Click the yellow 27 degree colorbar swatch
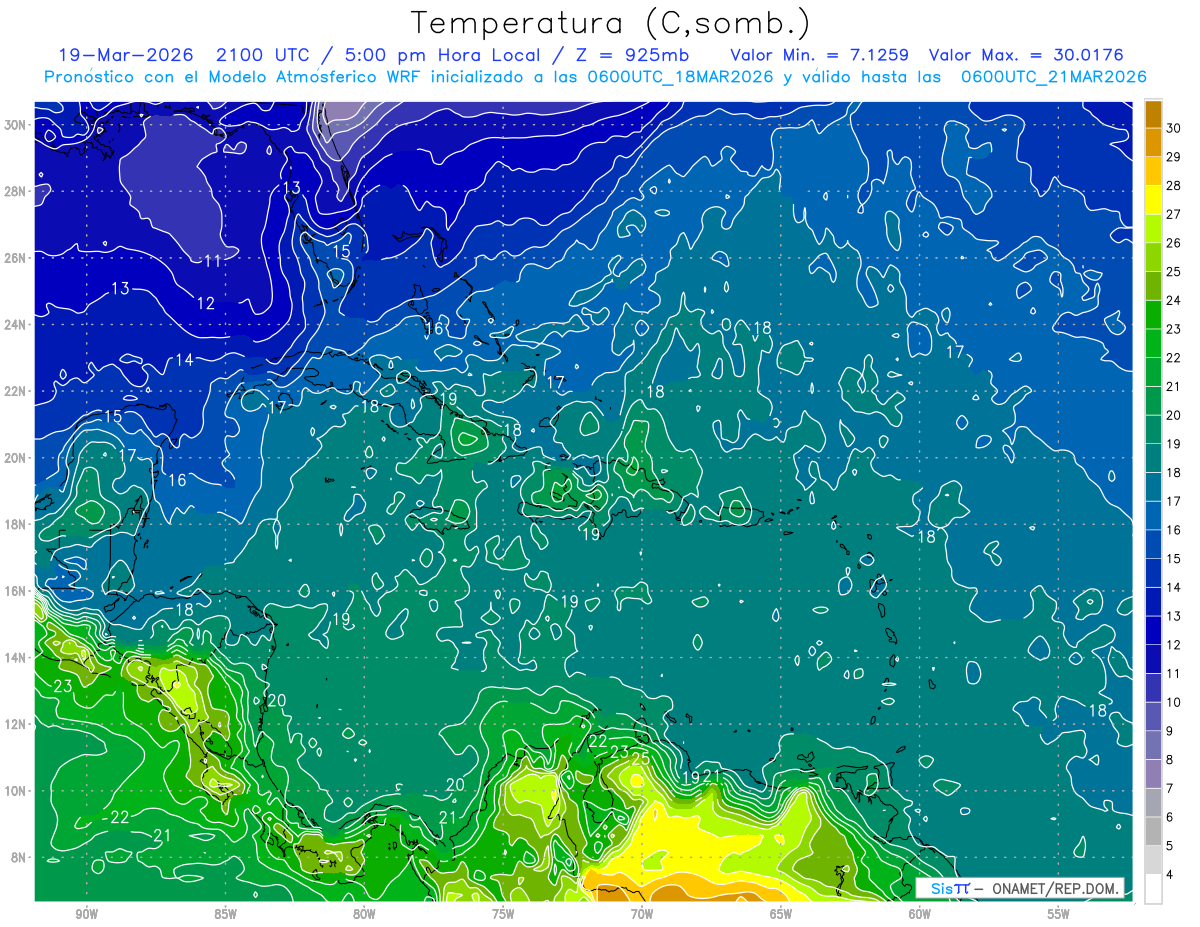Image resolution: width=1200 pixels, height=927 pixels. coord(1153,200)
